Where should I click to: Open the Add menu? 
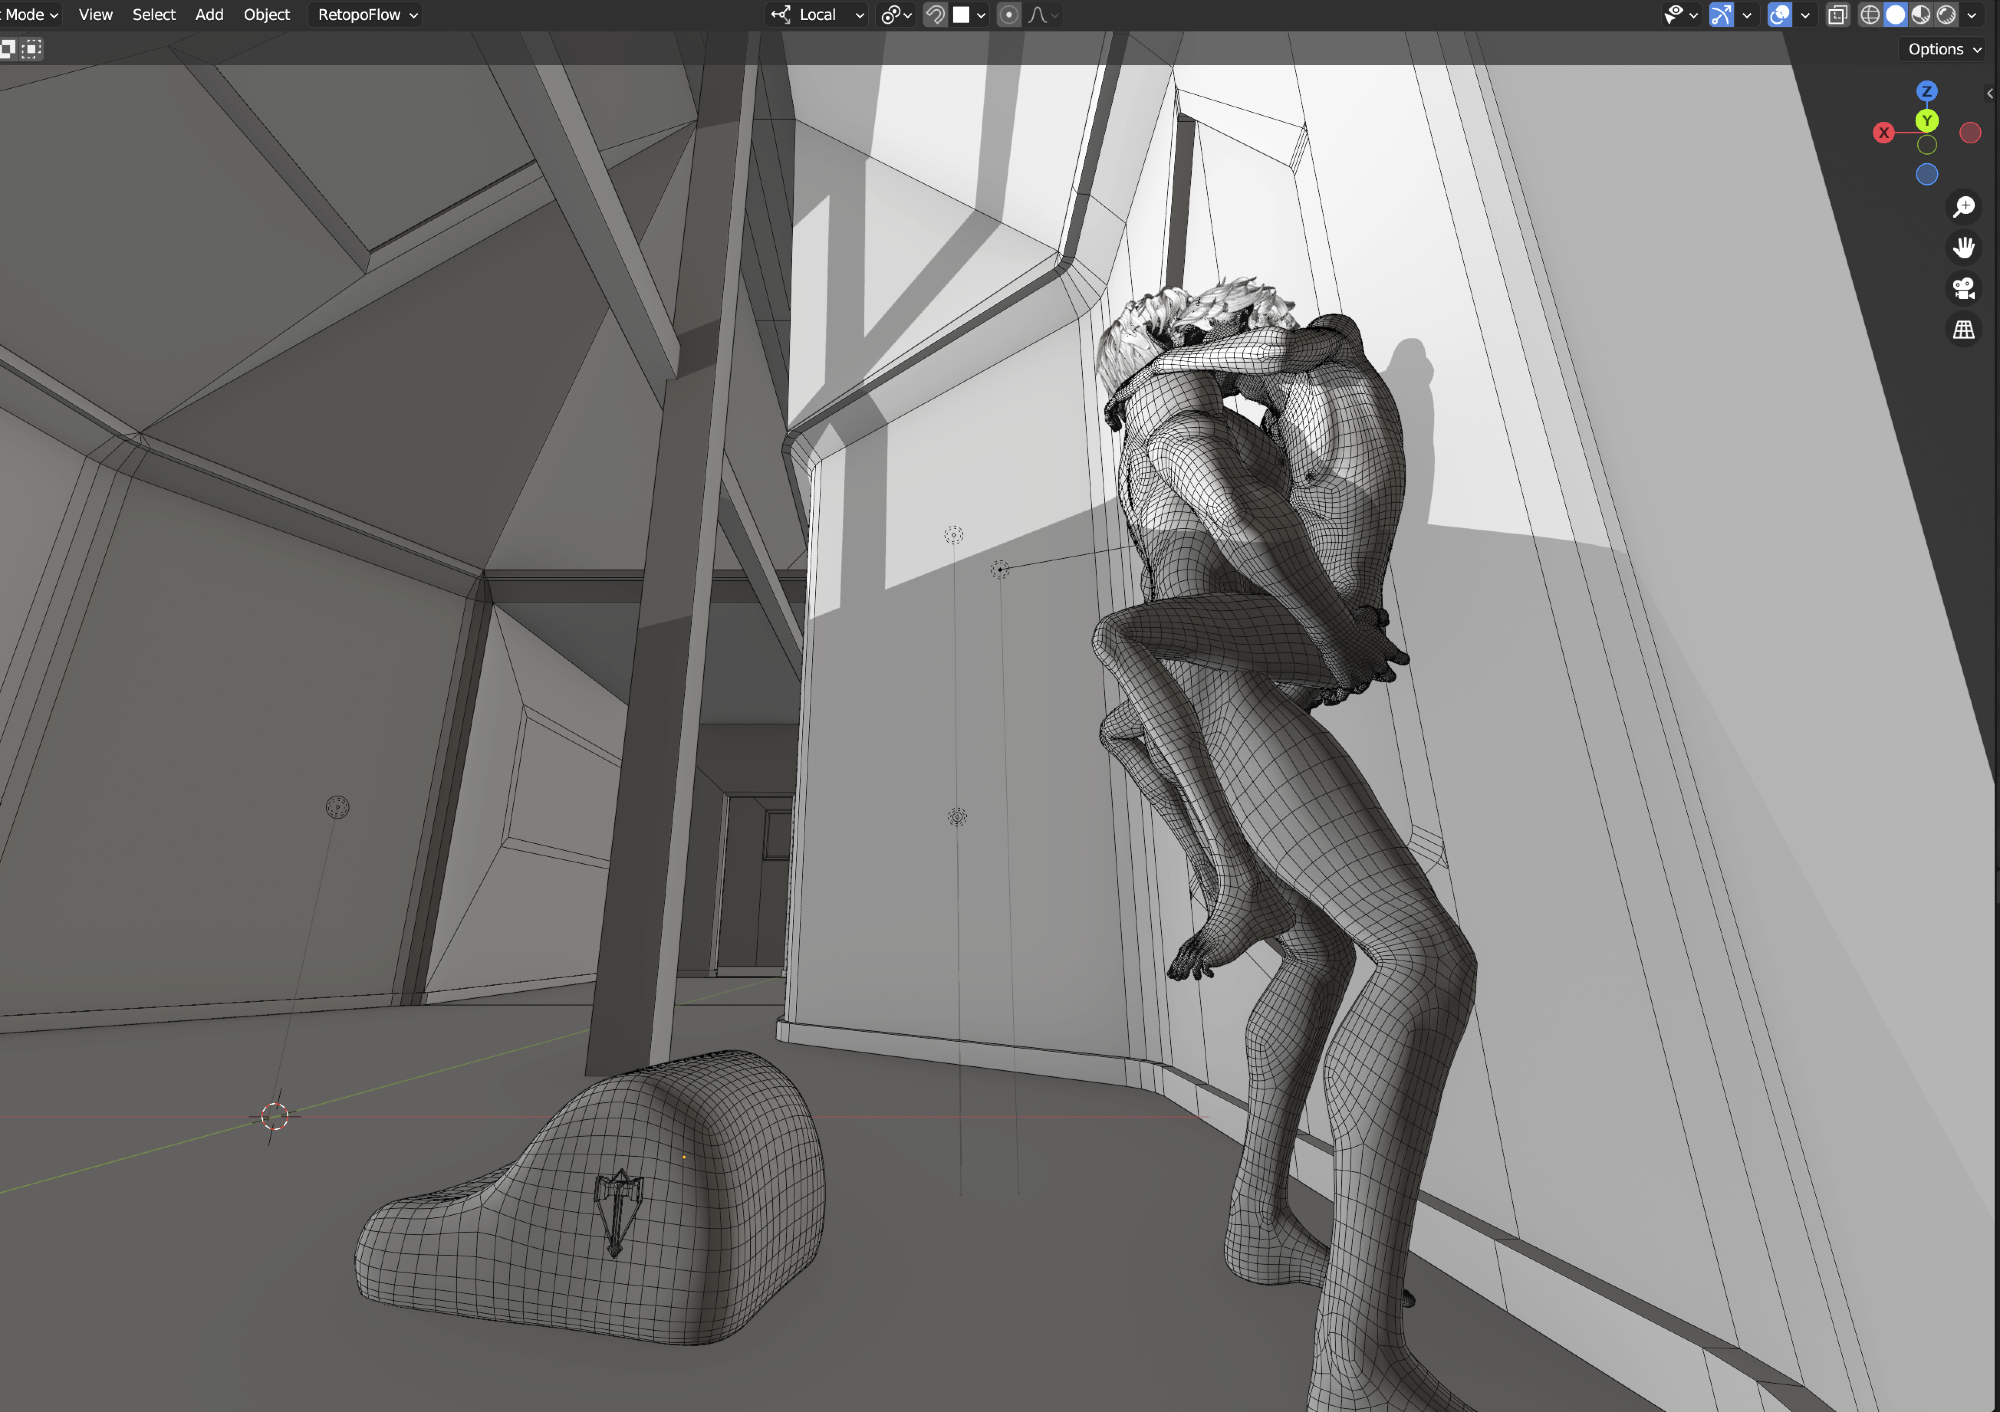click(209, 15)
